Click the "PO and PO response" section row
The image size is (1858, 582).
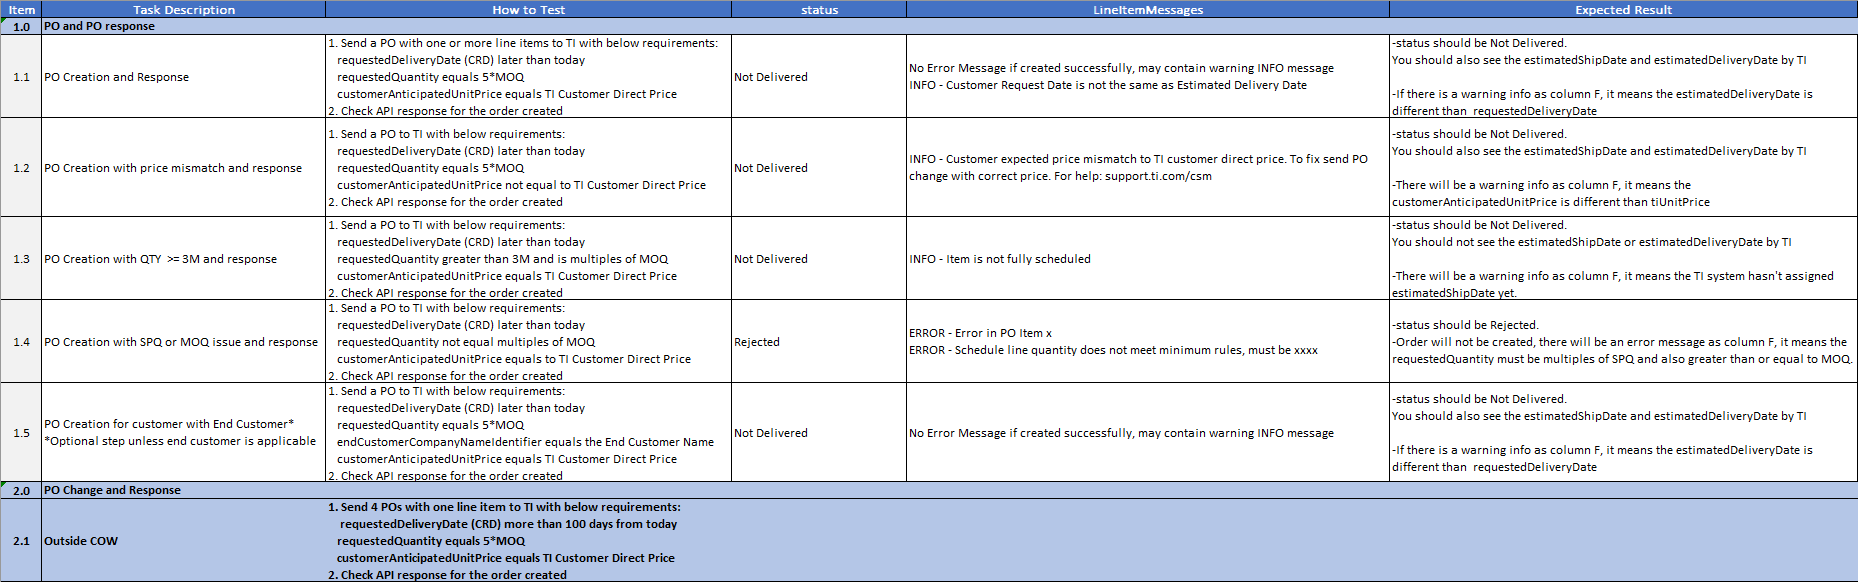tap(100, 26)
